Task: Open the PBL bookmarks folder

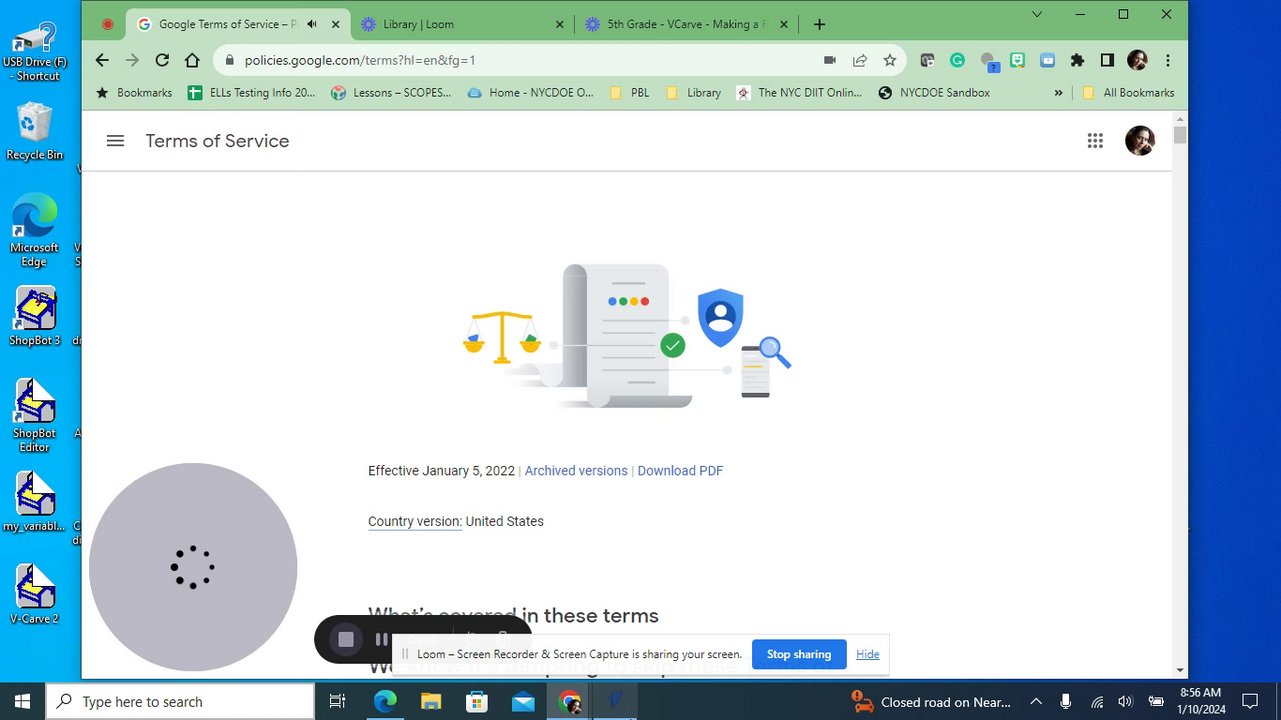Action: point(630,93)
